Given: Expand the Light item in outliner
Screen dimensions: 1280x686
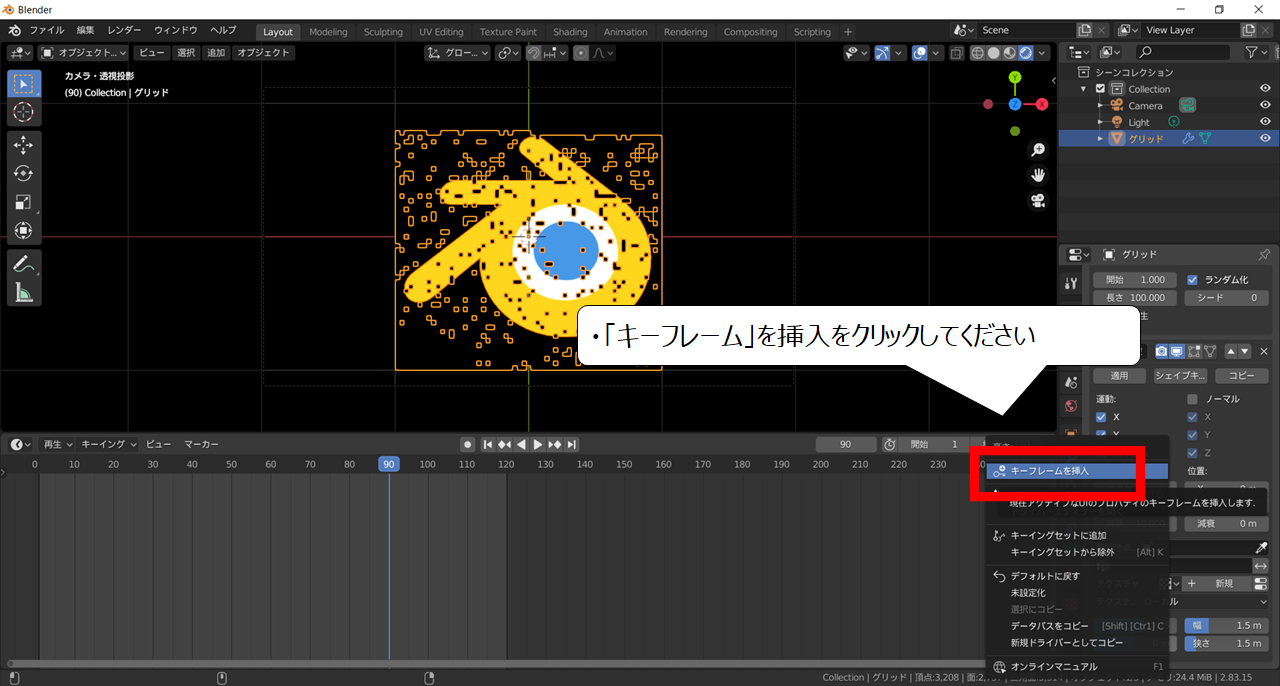Looking at the screenshot, I should (x=1100, y=122).
